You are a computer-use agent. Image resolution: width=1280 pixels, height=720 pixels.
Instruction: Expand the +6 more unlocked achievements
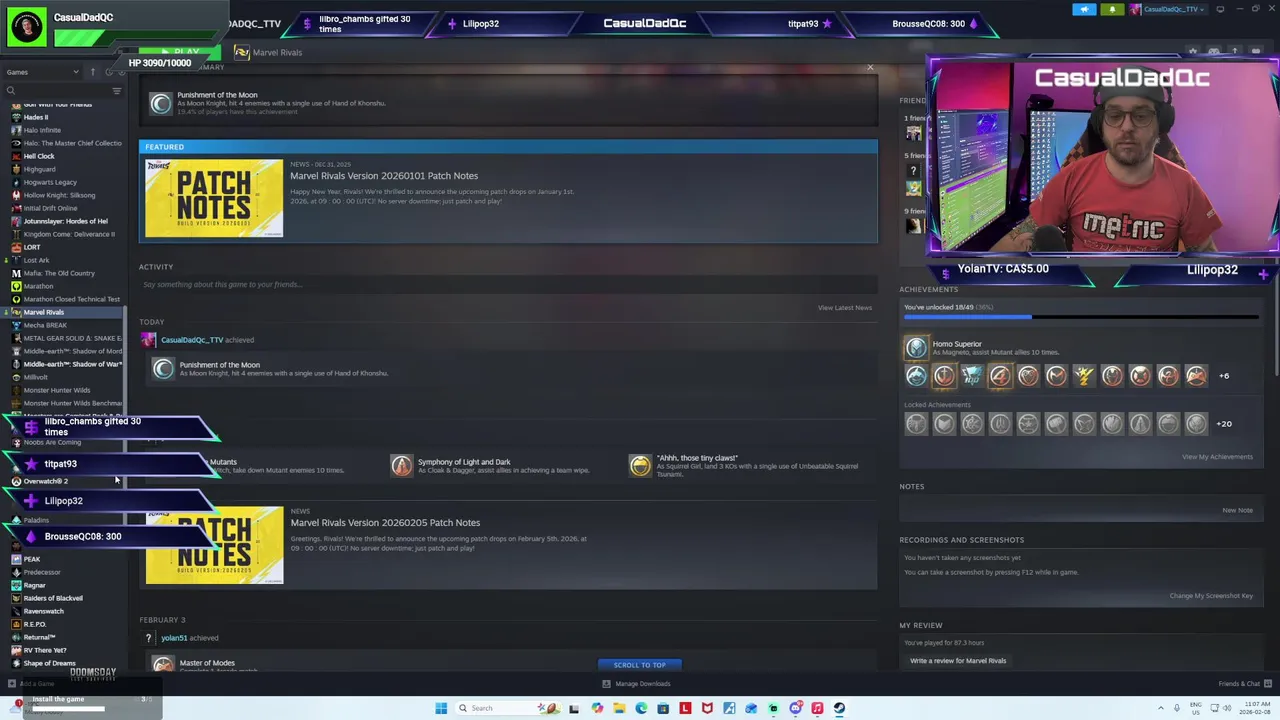pyautogui.click(x=1224, y=376)
